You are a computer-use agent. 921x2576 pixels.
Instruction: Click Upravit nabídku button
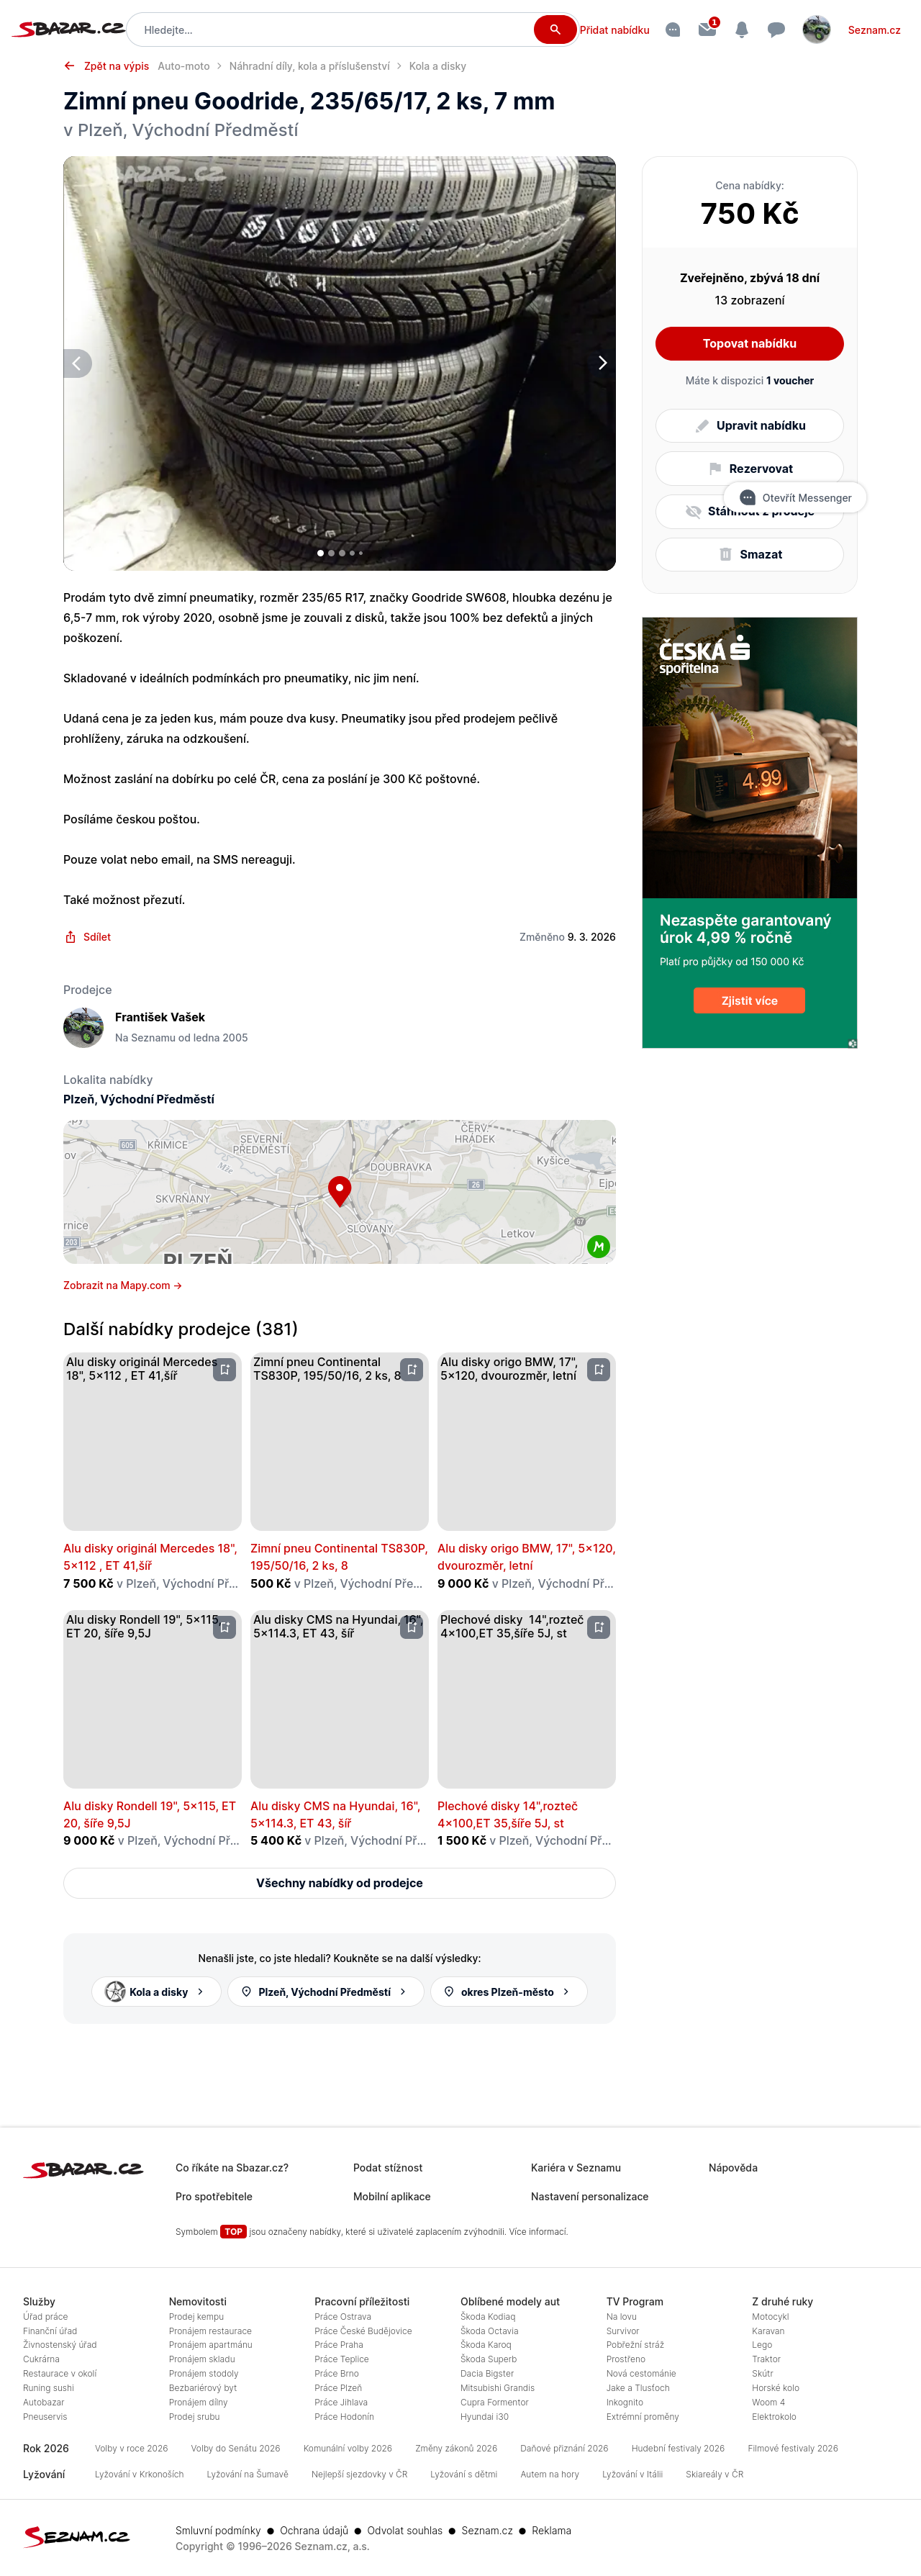[749, 425]
